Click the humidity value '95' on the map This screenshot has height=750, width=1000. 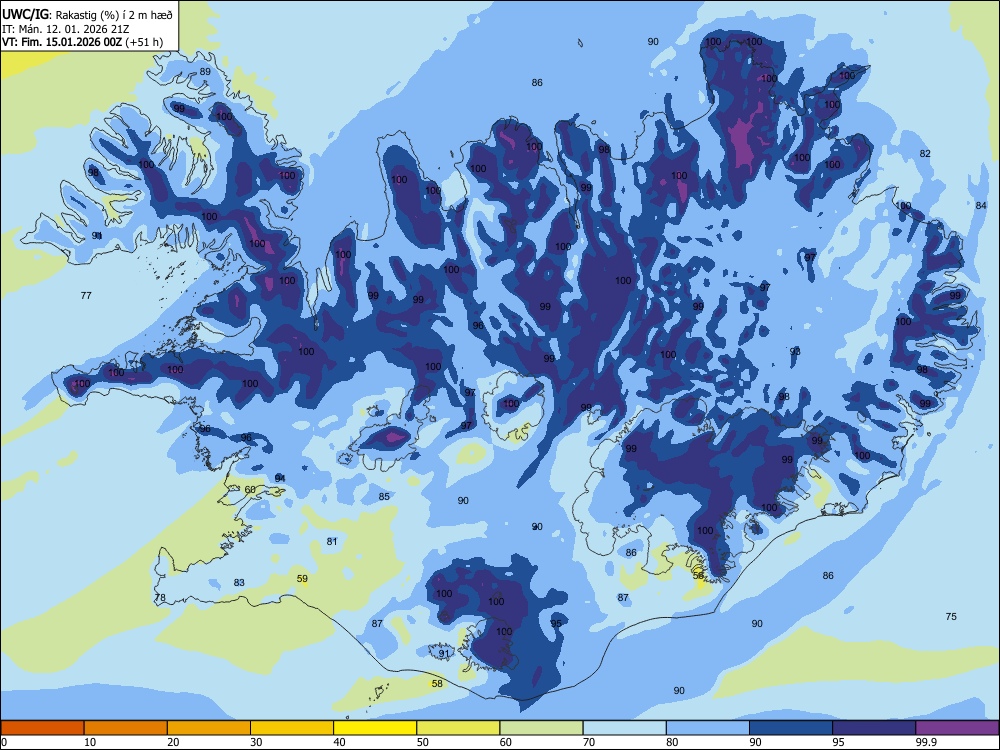pos(556,624)
